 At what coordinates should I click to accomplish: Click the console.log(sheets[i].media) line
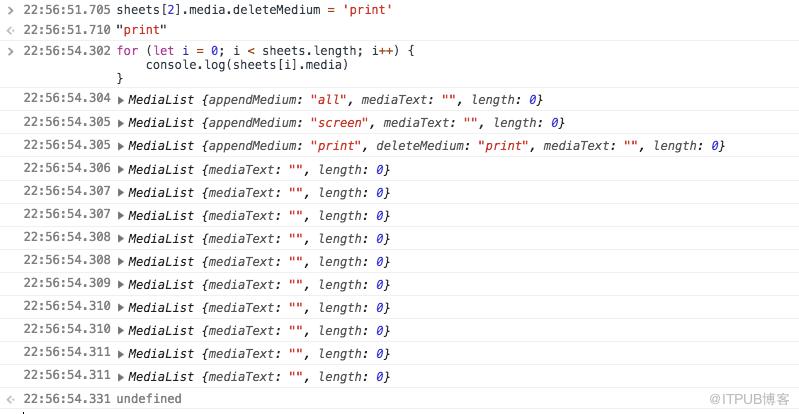click(247, 65)
